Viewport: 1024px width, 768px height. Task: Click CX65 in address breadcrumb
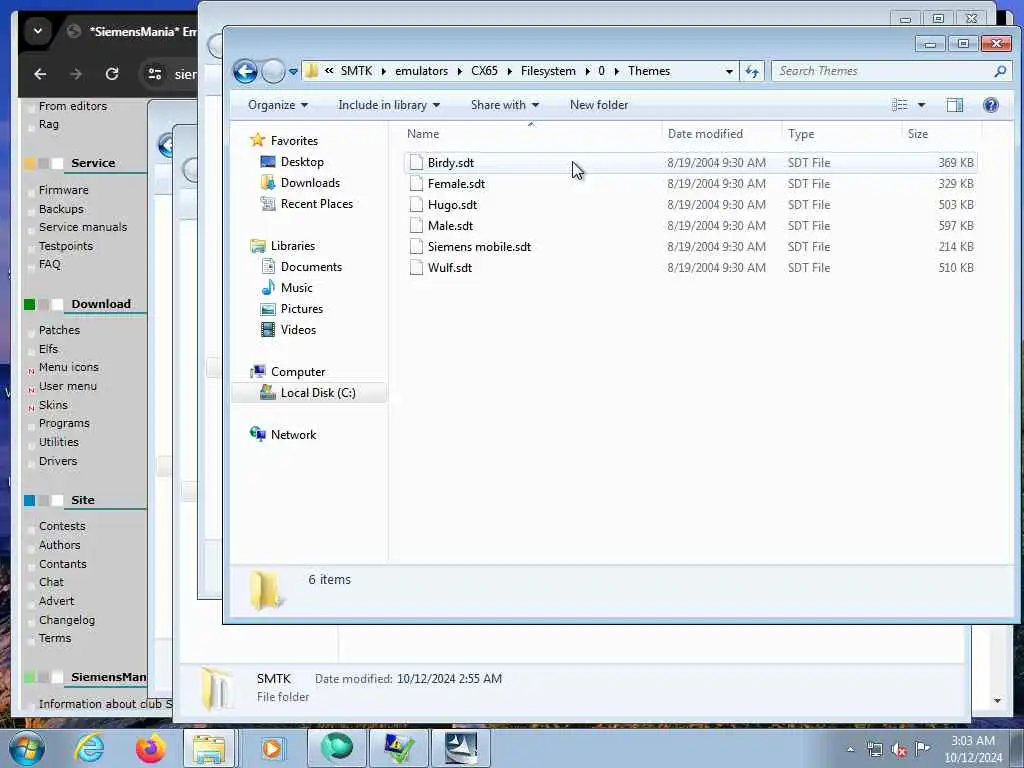[x=484, y=71]
